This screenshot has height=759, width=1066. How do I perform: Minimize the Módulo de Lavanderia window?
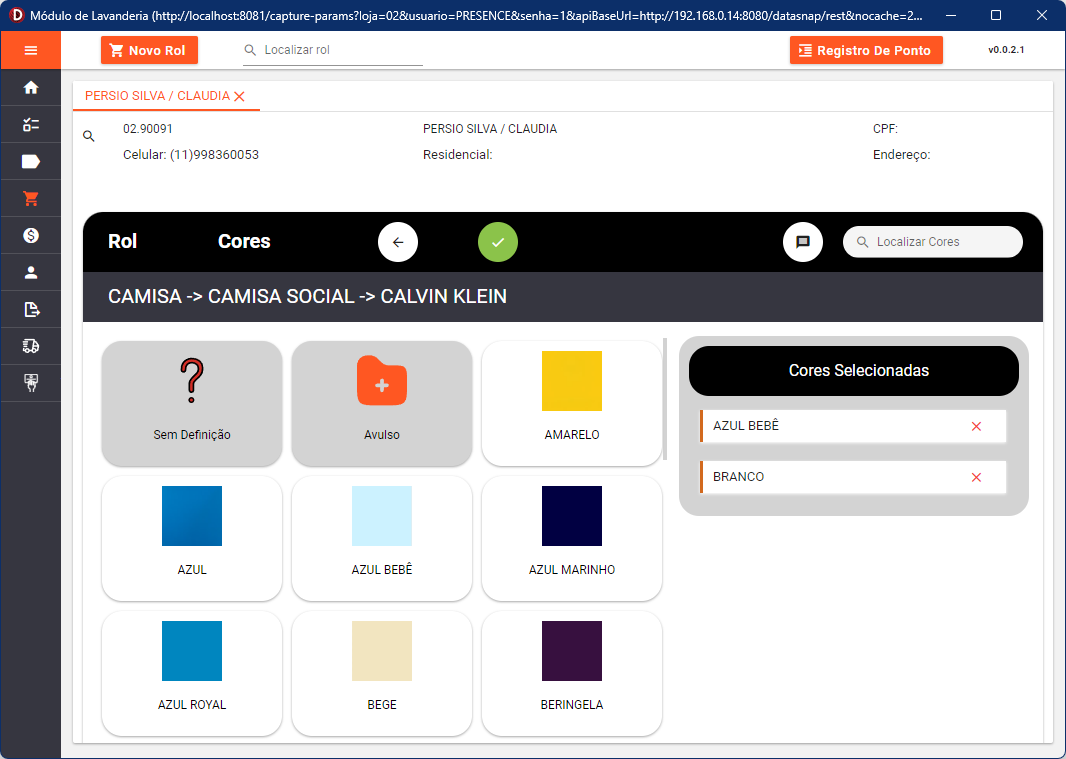coord(950,15)
